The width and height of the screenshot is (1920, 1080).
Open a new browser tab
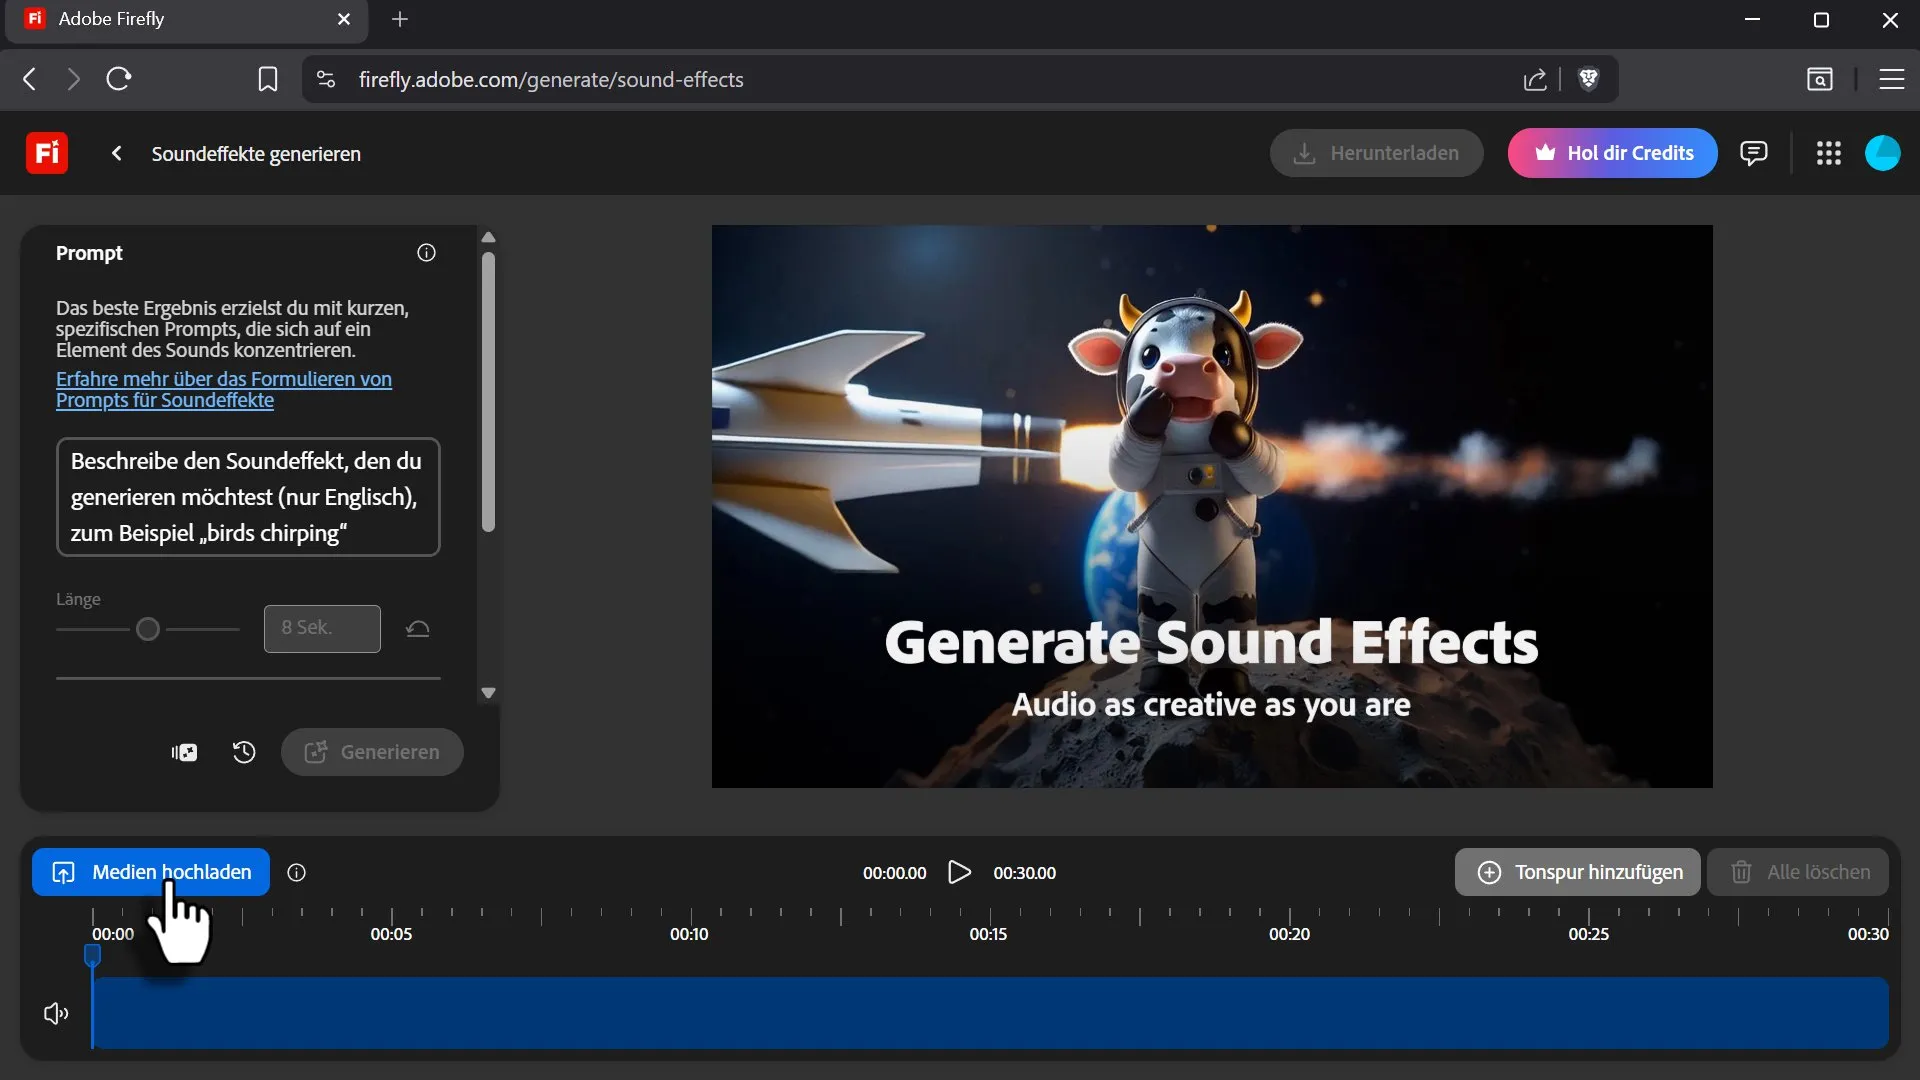[400, 19]
